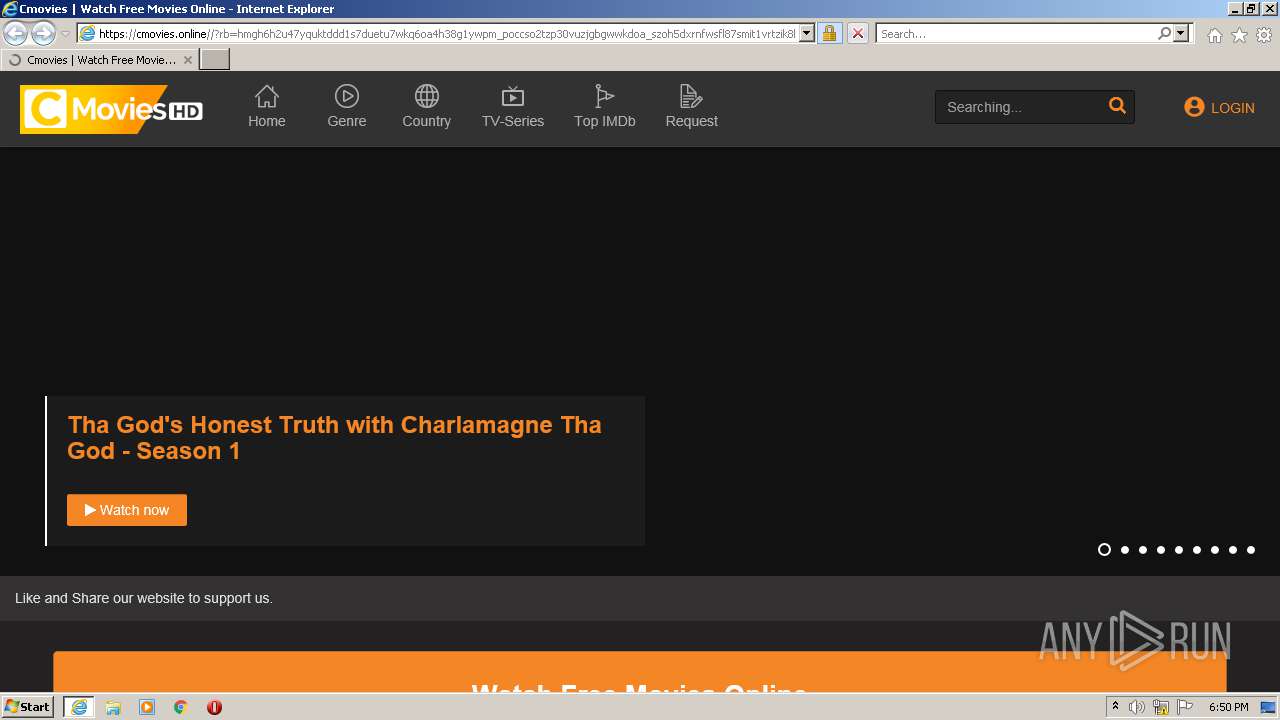The width and height of the screenshot is (1280, 720).
Task: Open the Favorites star icon
Action: [x=1239, y=35]
